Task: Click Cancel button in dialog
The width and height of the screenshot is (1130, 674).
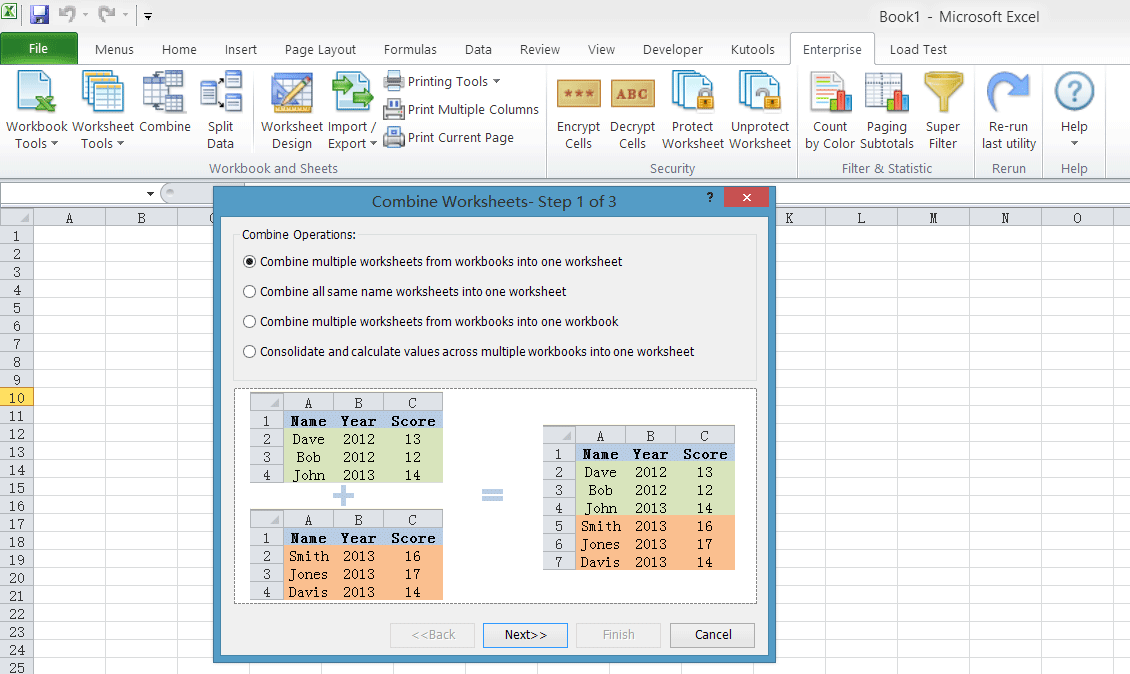Action: pyautogui.click(x=713, y=635)
